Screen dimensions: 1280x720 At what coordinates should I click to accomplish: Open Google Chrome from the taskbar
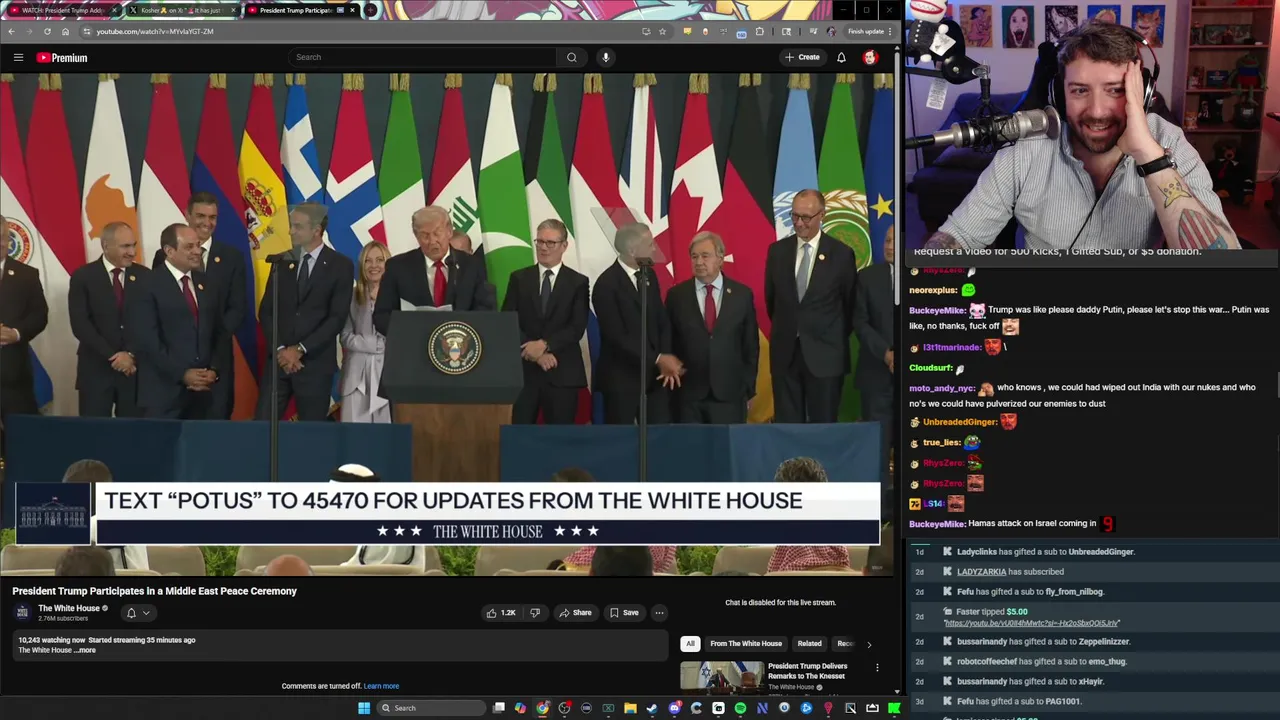542,708
